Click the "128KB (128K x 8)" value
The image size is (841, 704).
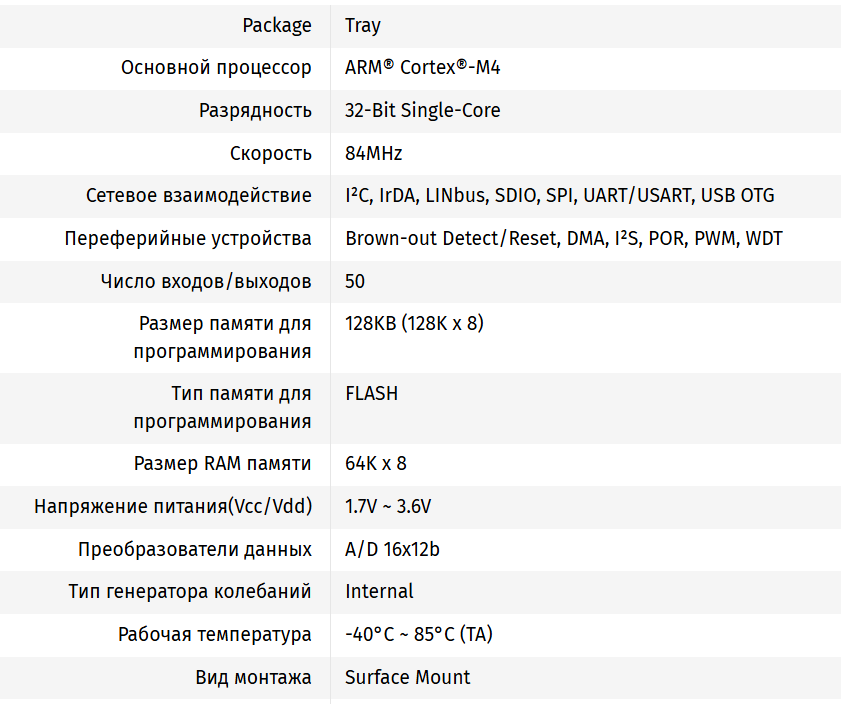click(x=415, y=323)
